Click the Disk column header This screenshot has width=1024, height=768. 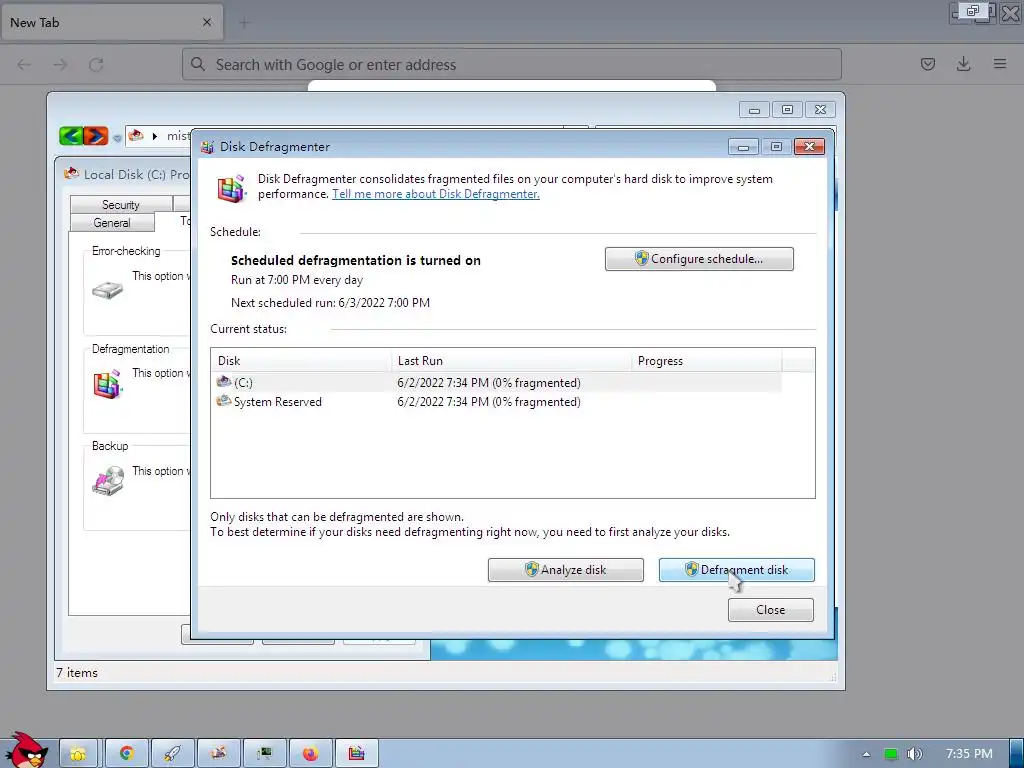pyautogui.click(x=301, y=360)
